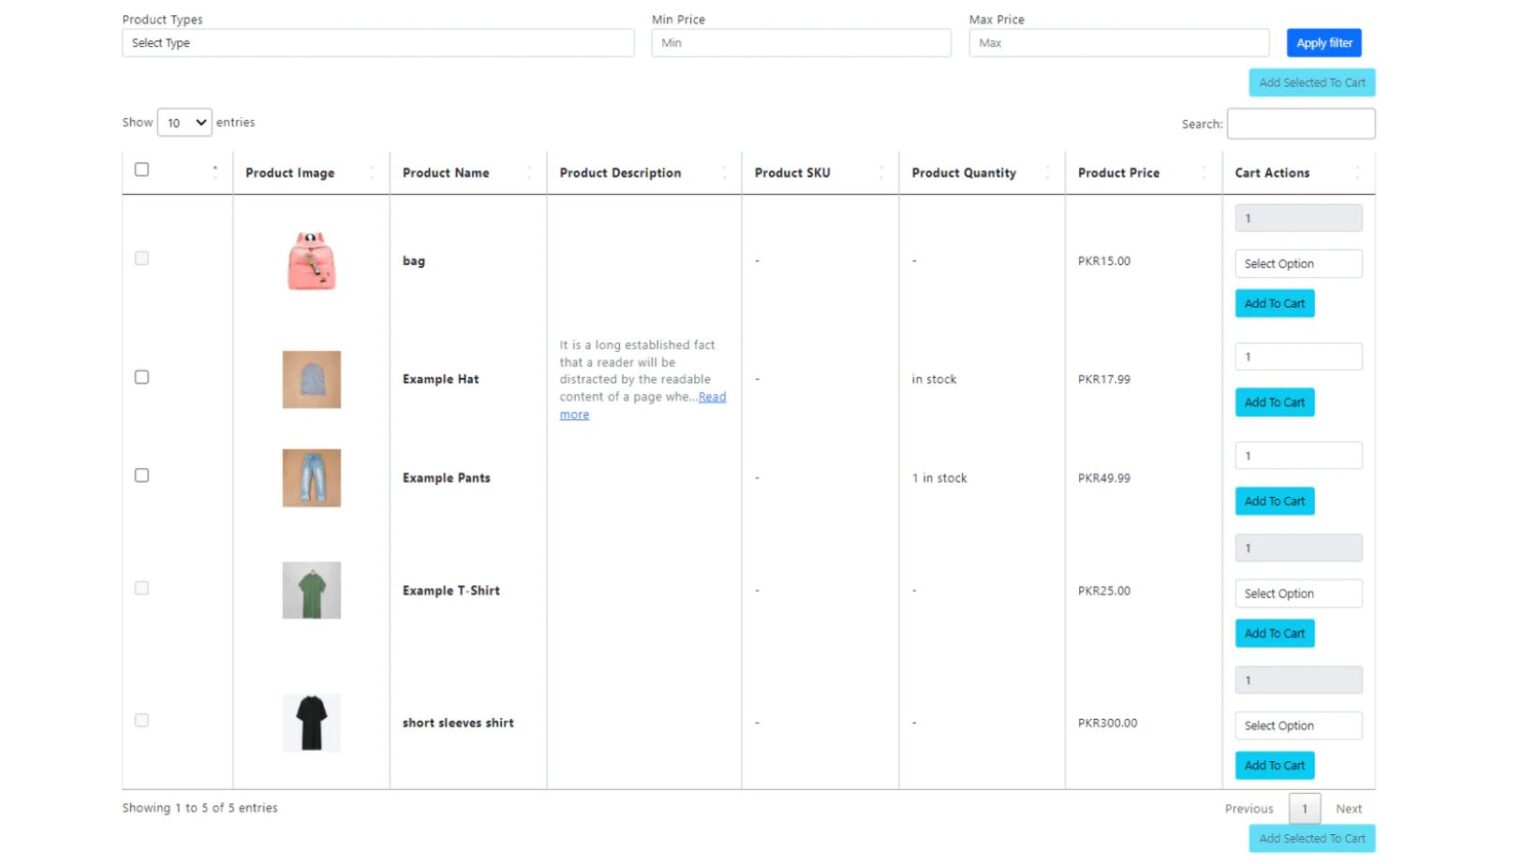The width and height of the screenshot is (1536, 864).
Task: Click the sort icon on Product Quantity column
Action: [1047, 172]
